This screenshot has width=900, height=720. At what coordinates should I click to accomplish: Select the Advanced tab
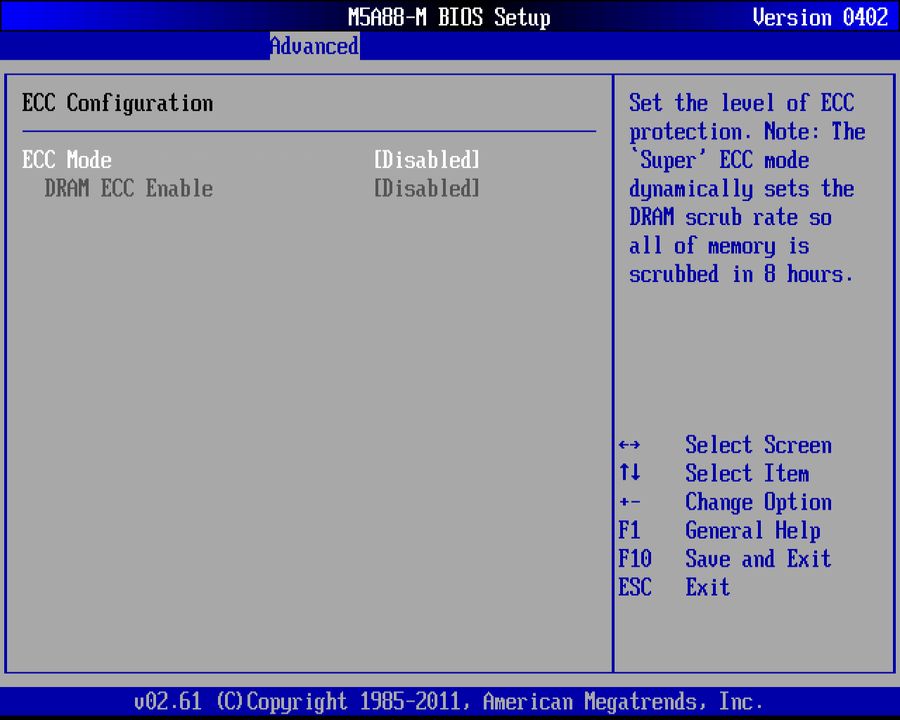point(315,46)
